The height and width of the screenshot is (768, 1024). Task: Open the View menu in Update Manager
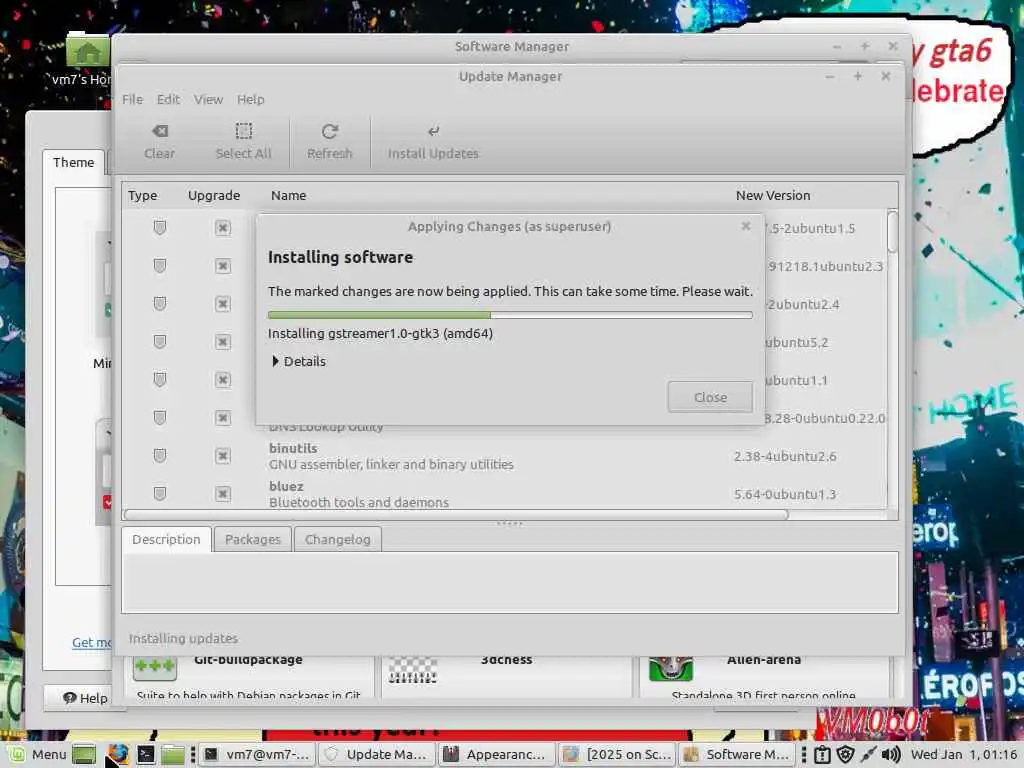point(208,99)
